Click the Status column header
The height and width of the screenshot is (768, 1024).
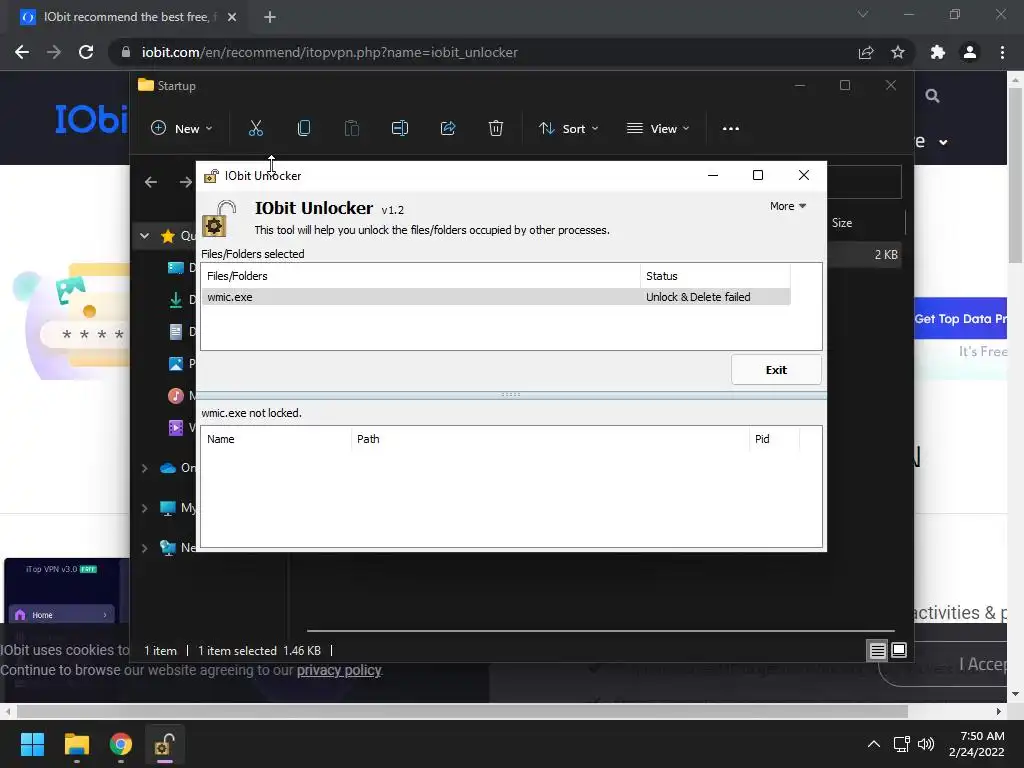coord(715,276)
